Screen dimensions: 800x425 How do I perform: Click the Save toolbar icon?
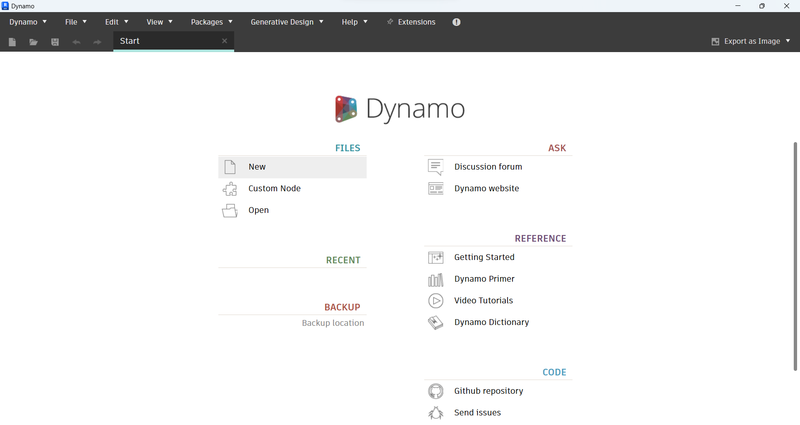click(x=55, y=42)
